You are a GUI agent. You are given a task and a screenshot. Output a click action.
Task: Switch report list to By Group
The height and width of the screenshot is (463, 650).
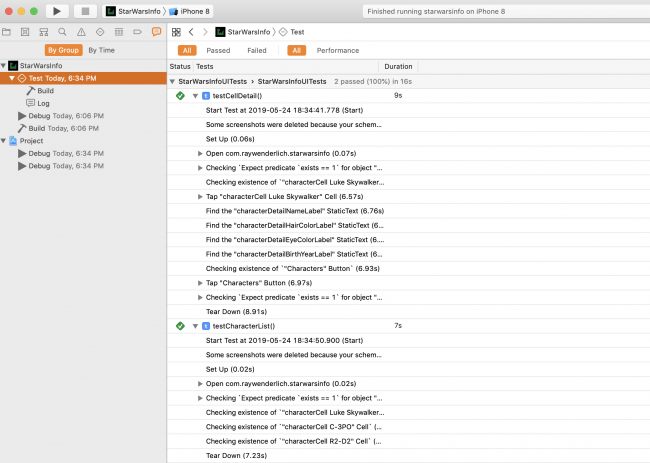tap(63, 50)
